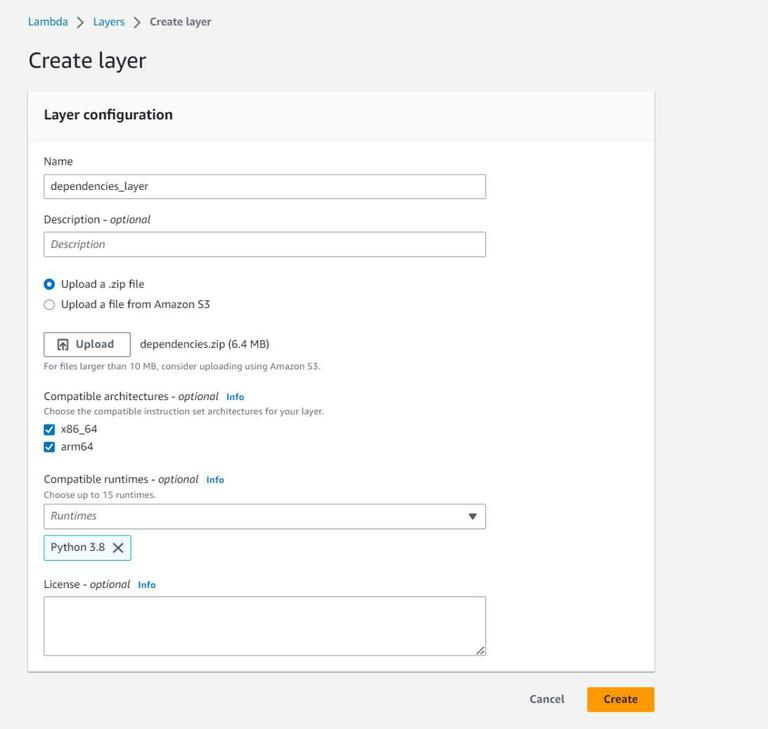Open Info for Compatible architectures
This screenshot has height=729, width=768.
235,397
